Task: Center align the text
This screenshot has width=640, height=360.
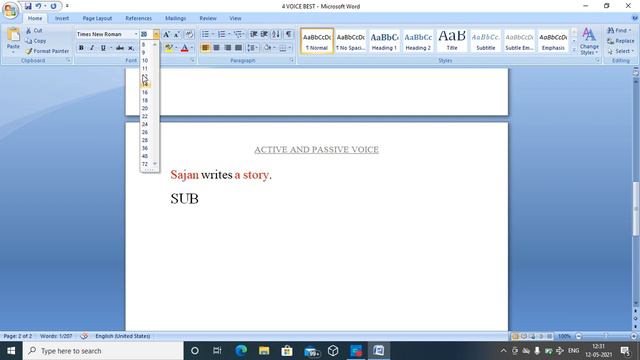Action: point(216,48)
